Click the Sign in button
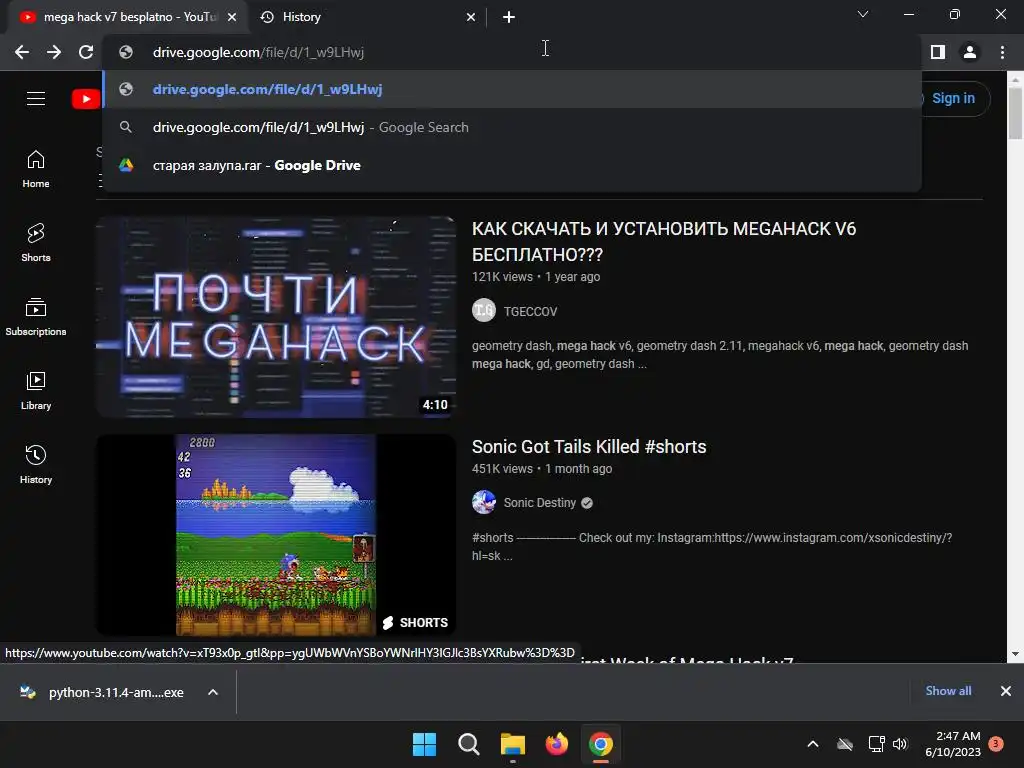The width and height of the screenshot is (1024, 768). click(x=953, y=99)
